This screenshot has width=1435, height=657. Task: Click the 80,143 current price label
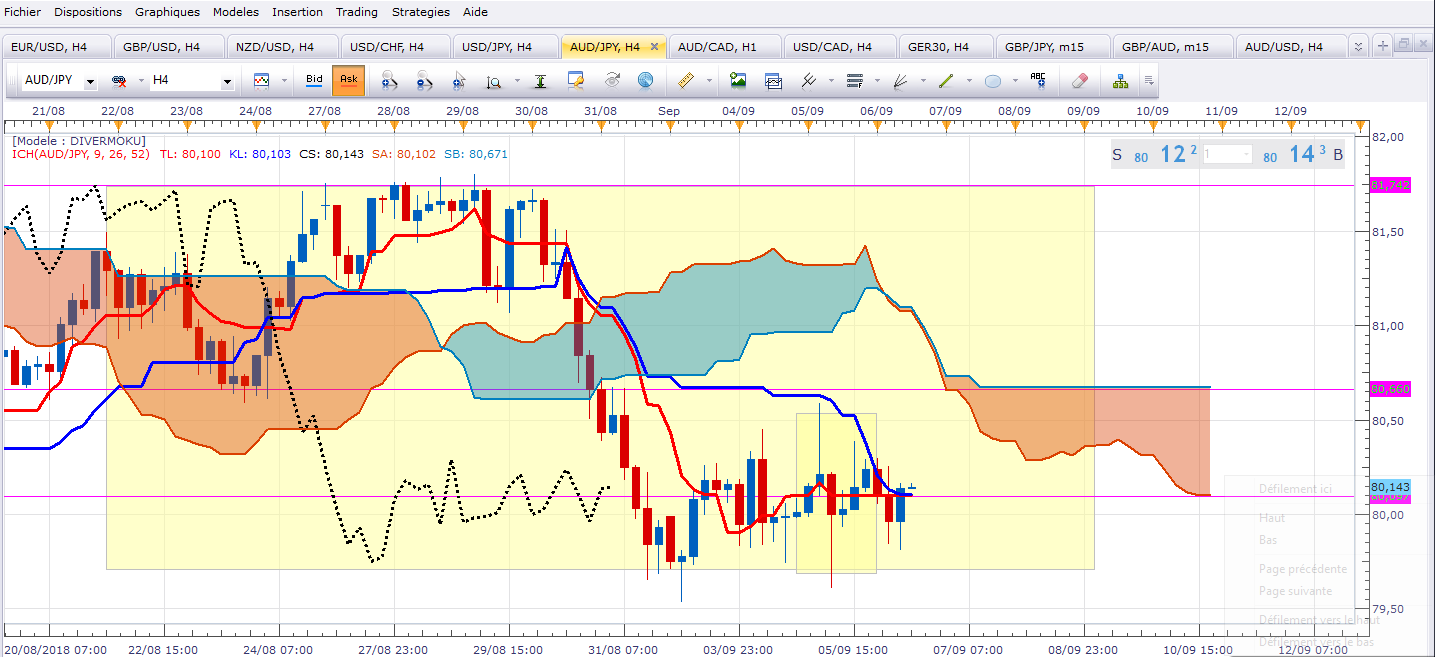(1390, 486)
